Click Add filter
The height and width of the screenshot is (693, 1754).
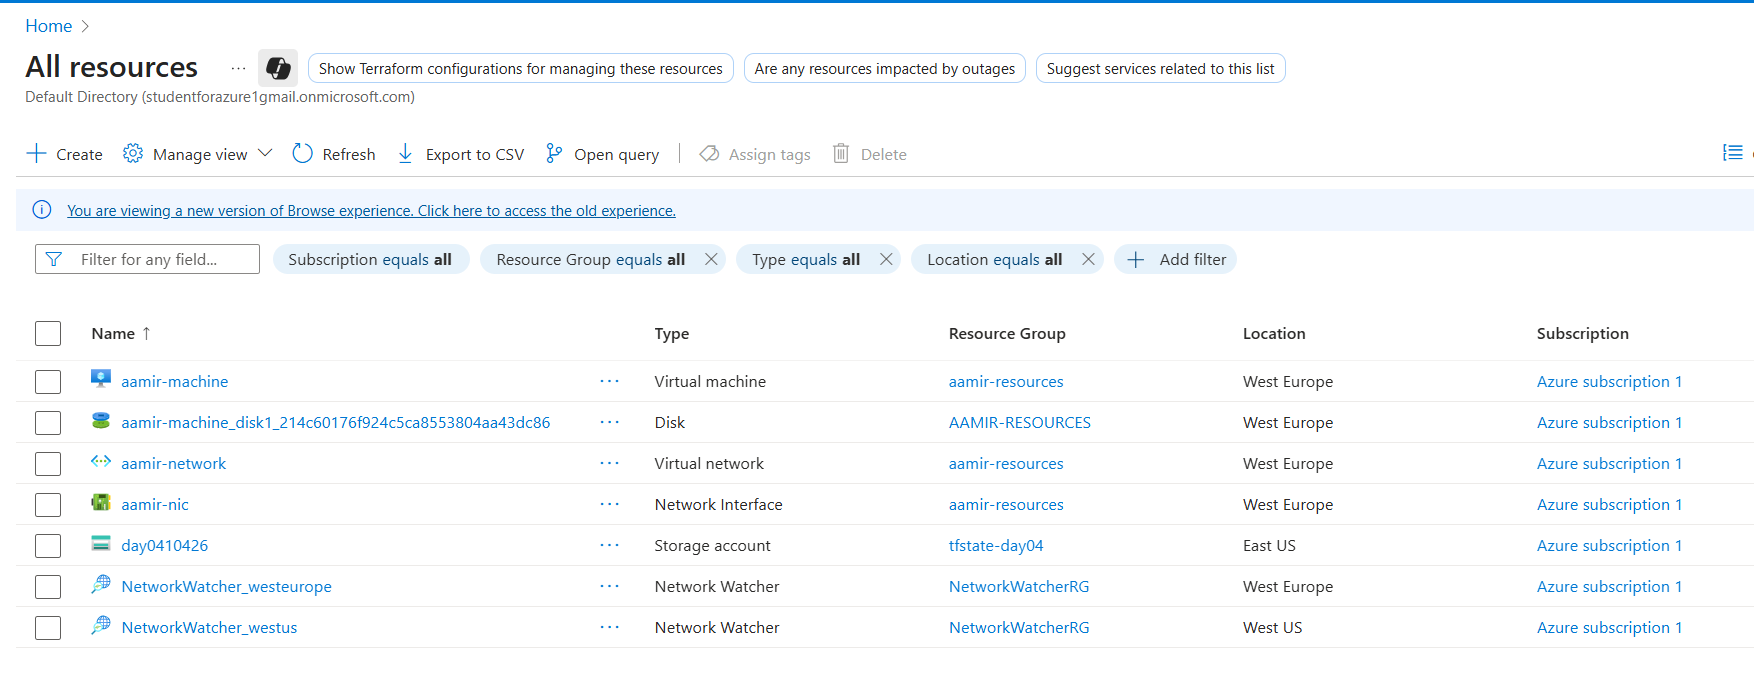pyautogui.click(x=1176, y=259)
